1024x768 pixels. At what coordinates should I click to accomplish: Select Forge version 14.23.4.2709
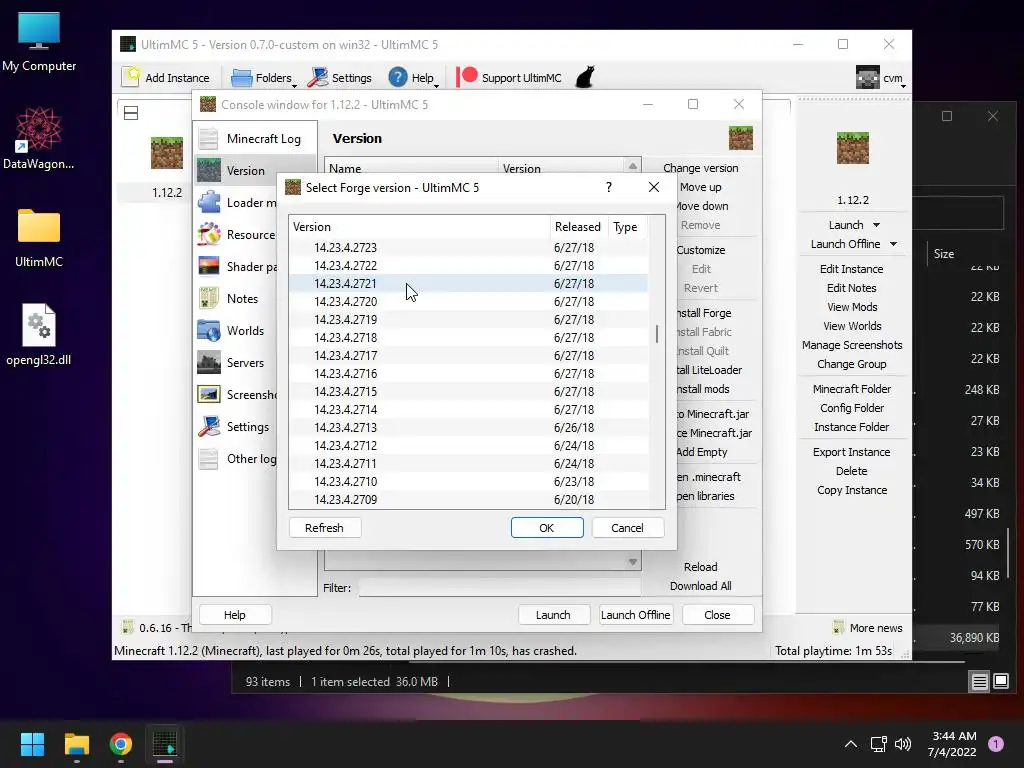(x=468, y=500)
